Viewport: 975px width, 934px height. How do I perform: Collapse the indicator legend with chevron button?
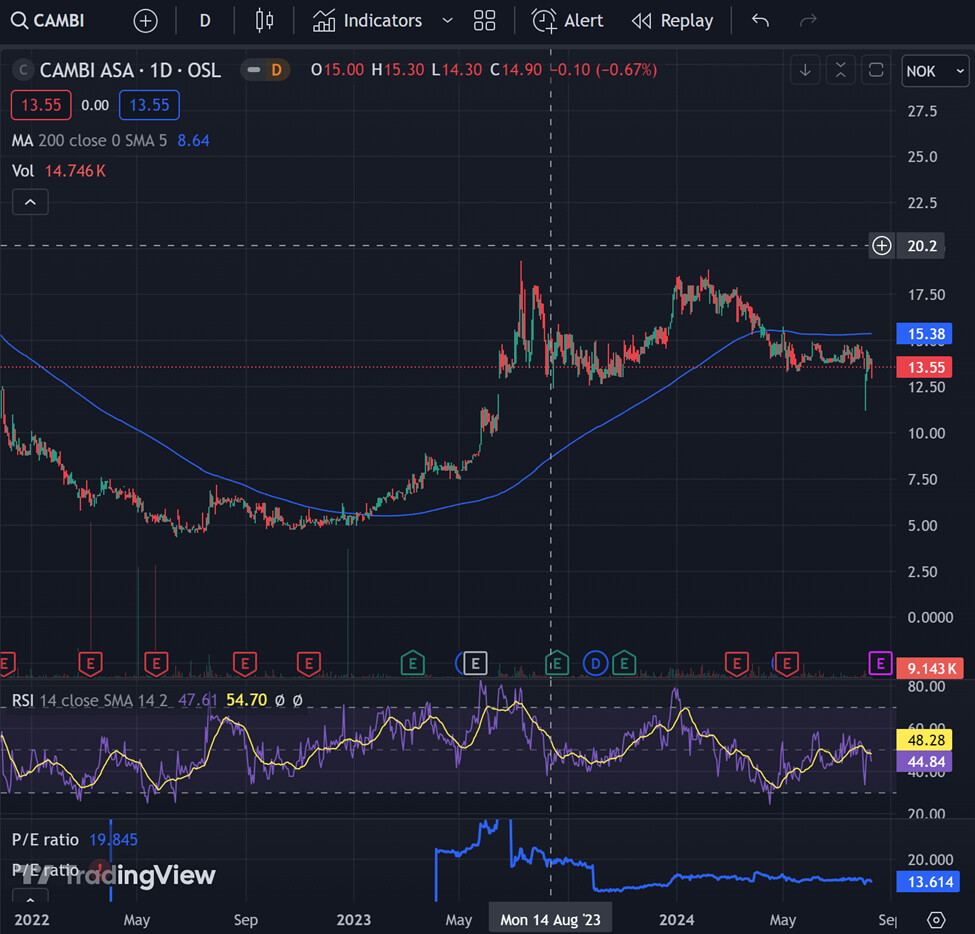click(x=30, y=202)
